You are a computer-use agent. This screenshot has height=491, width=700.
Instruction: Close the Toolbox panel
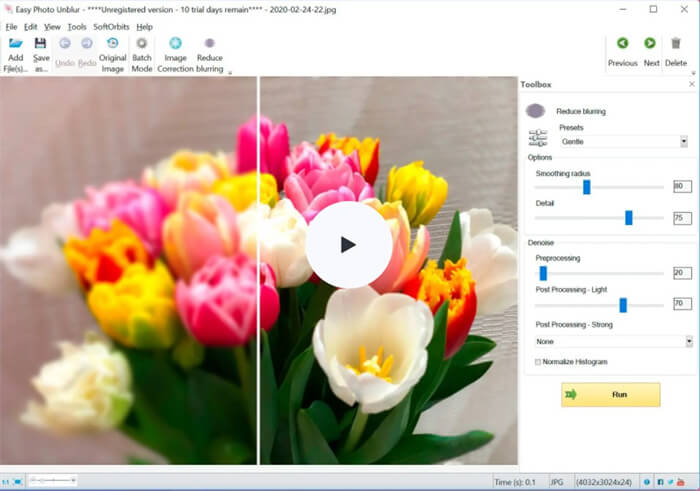[692, 84]
